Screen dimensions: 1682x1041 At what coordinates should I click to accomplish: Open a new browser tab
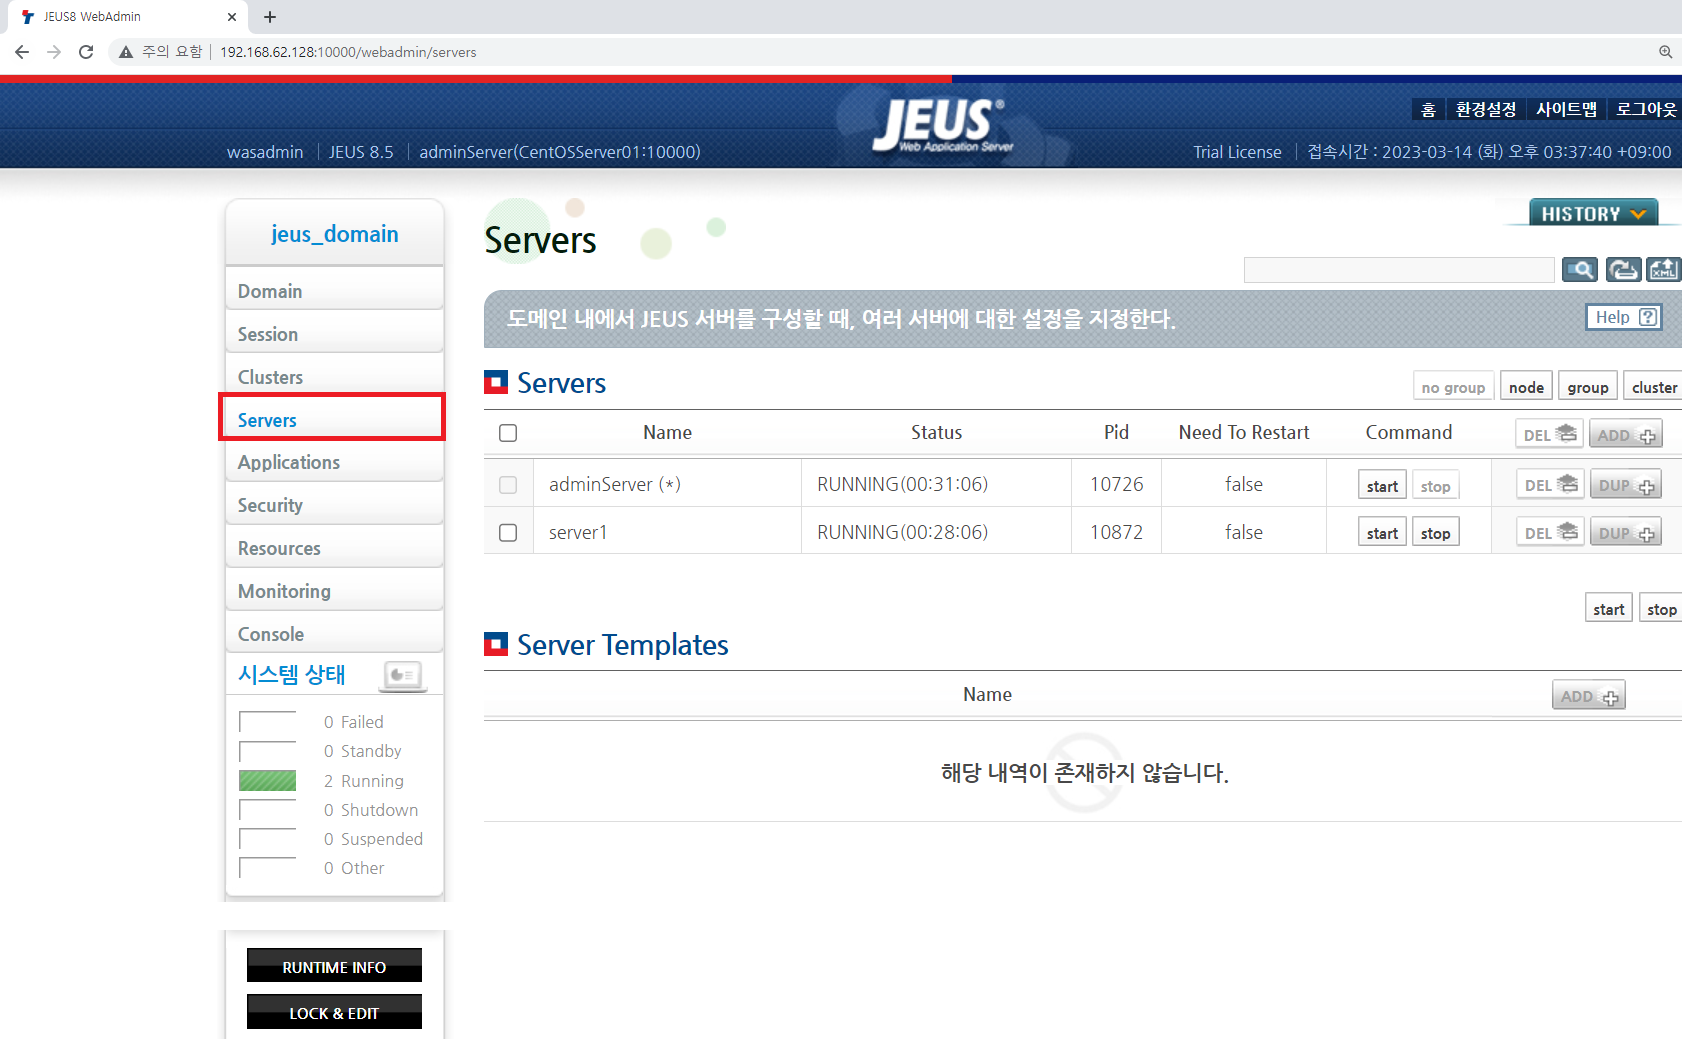[x=270, y=17]
